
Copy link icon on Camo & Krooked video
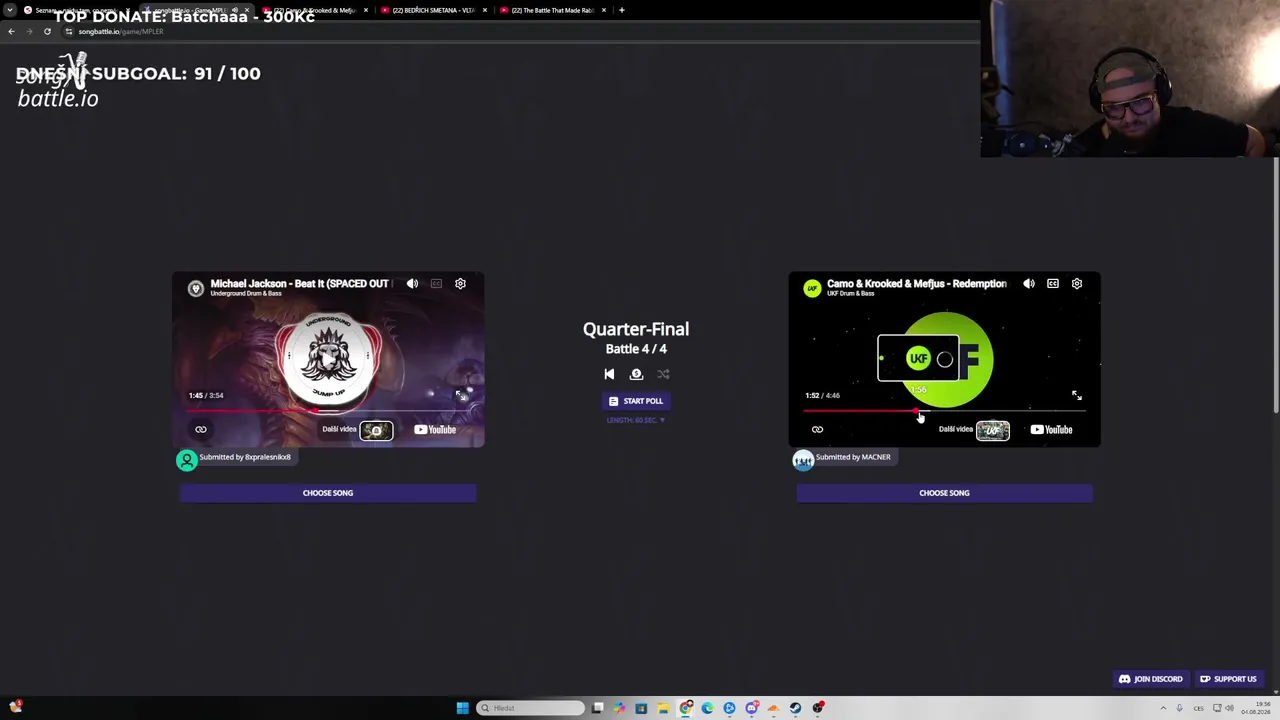817,430
